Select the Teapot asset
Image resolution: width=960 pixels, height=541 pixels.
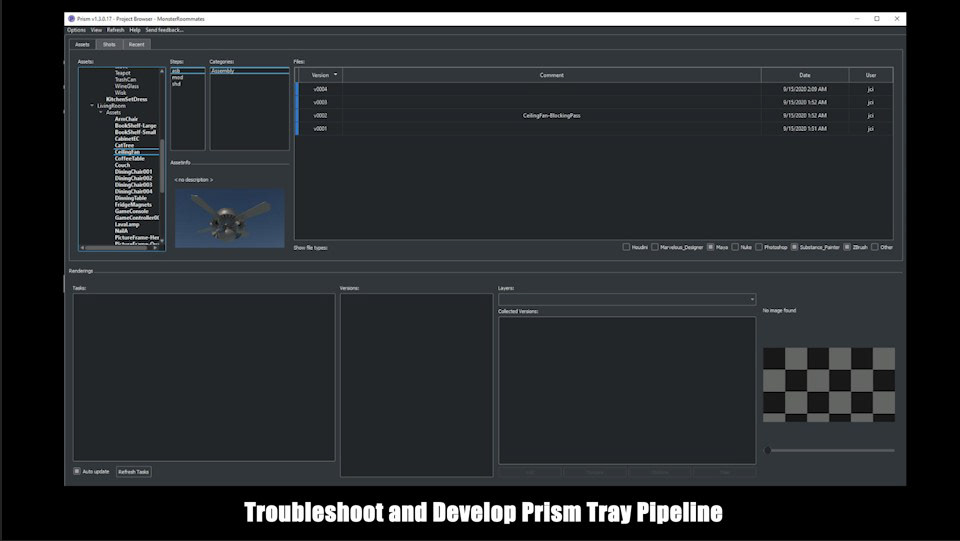click(x=122, y=73)
